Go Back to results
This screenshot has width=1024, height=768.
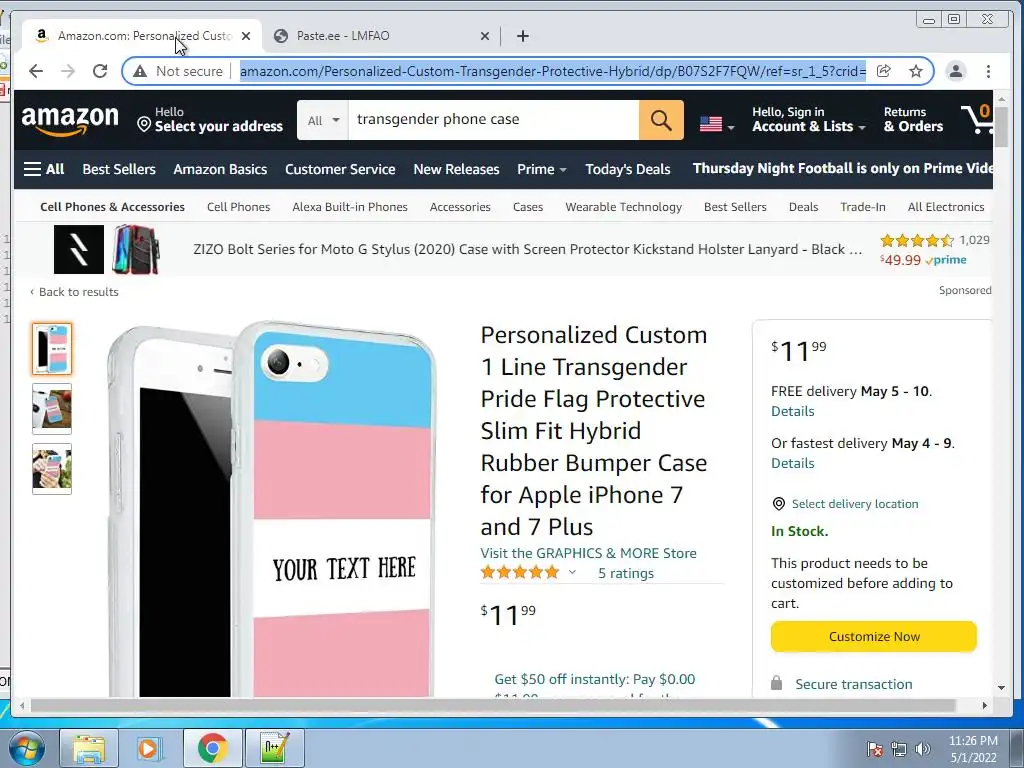pos(74,292)
